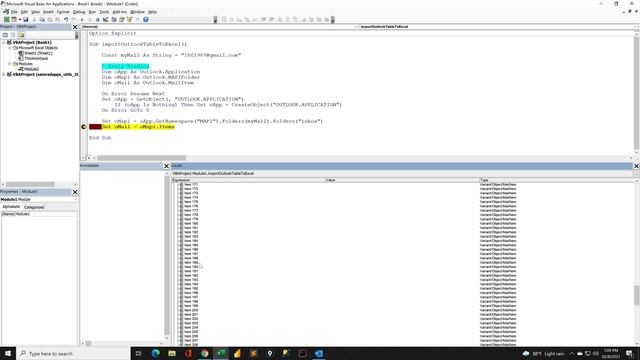Stop execution with the Reset icon
This screenshot has width=640, height=360.
point(98,20)
